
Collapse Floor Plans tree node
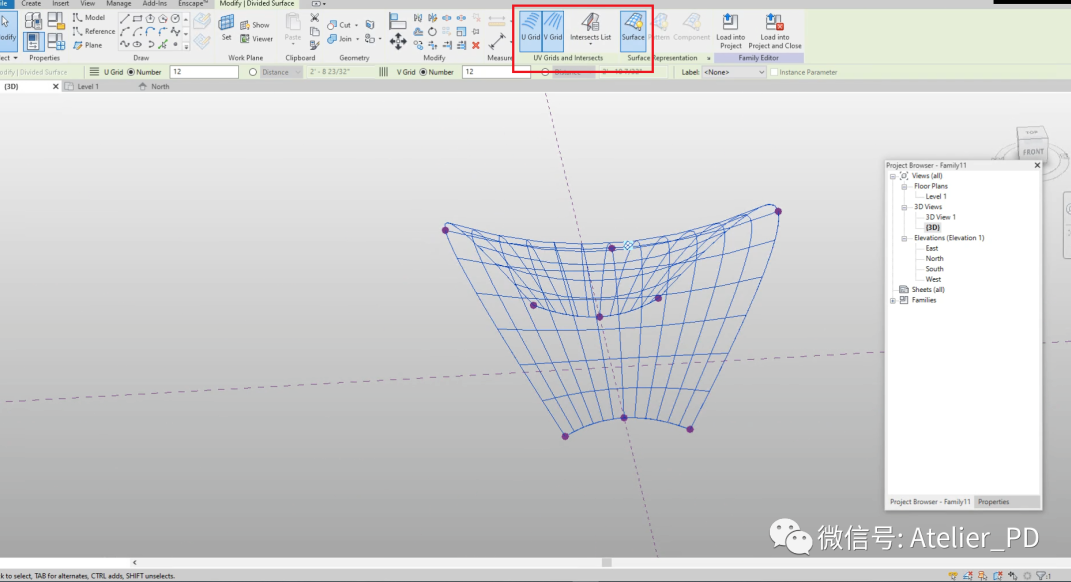pyautogui.click(x=904, y=186)
